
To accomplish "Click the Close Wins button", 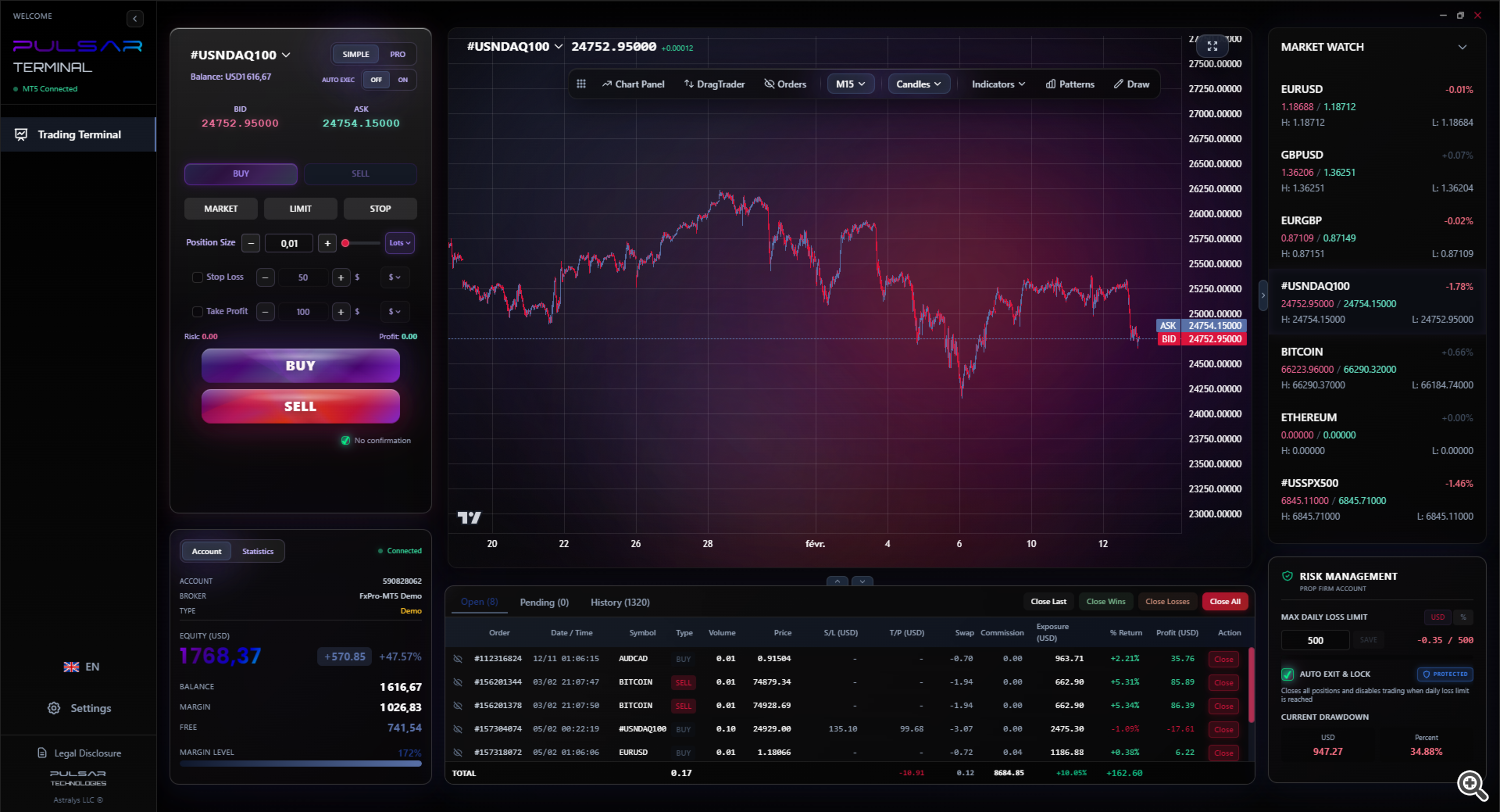I will click(x=1105, y=602).
